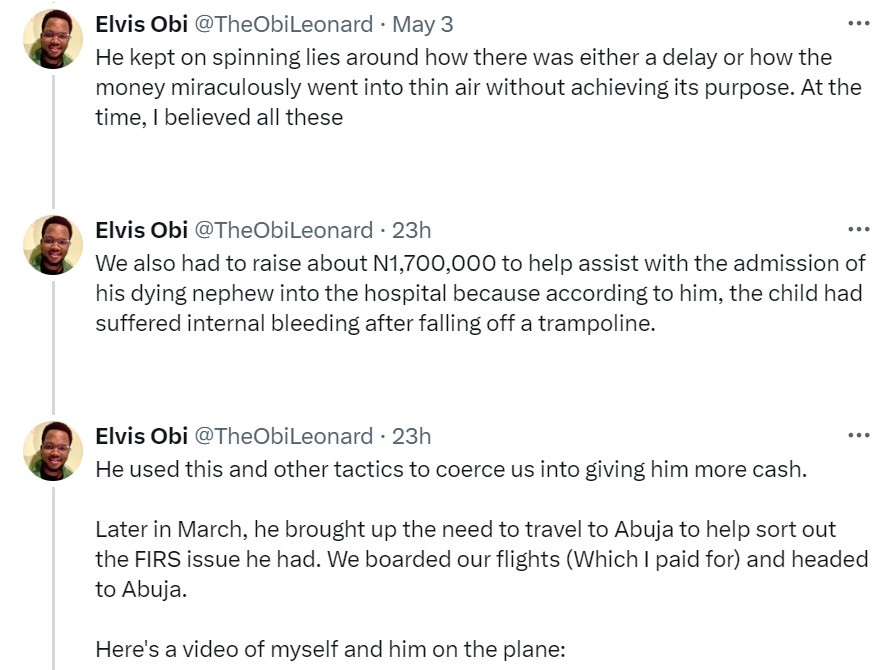Open more options on the May 3 tweet
The image size is (883, 670).
click(x=858, y=23)
